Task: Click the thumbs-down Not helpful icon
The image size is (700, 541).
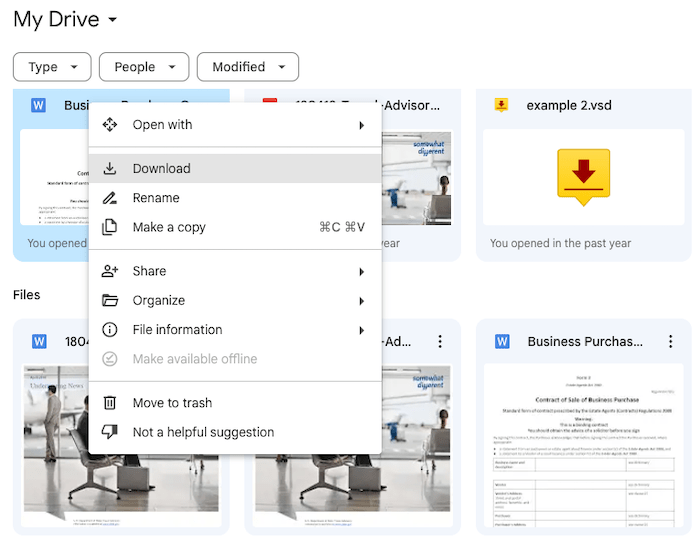Action: point(110,432)
